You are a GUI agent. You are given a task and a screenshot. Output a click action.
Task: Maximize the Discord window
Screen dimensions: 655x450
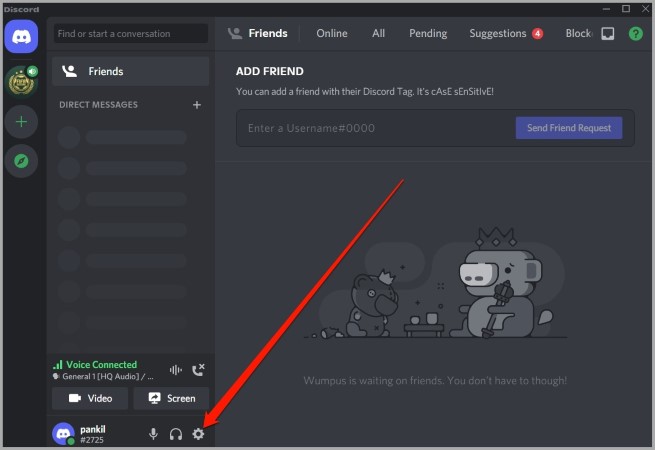tap(626, 9)
